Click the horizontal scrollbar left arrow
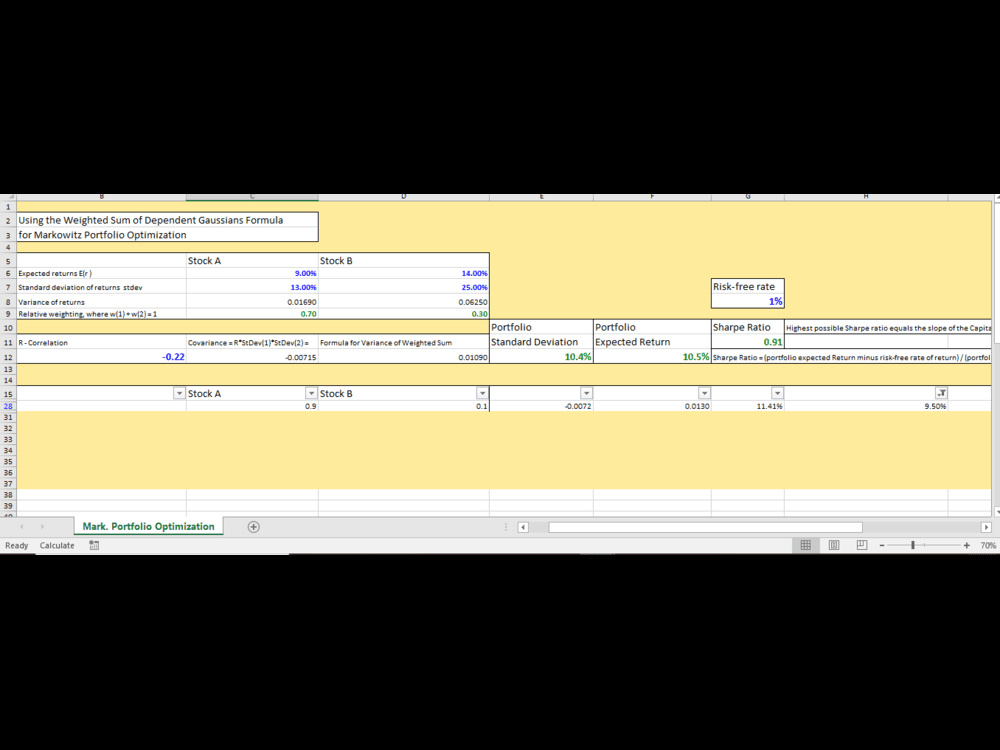Screen dimensions: 1000x750 523,527
